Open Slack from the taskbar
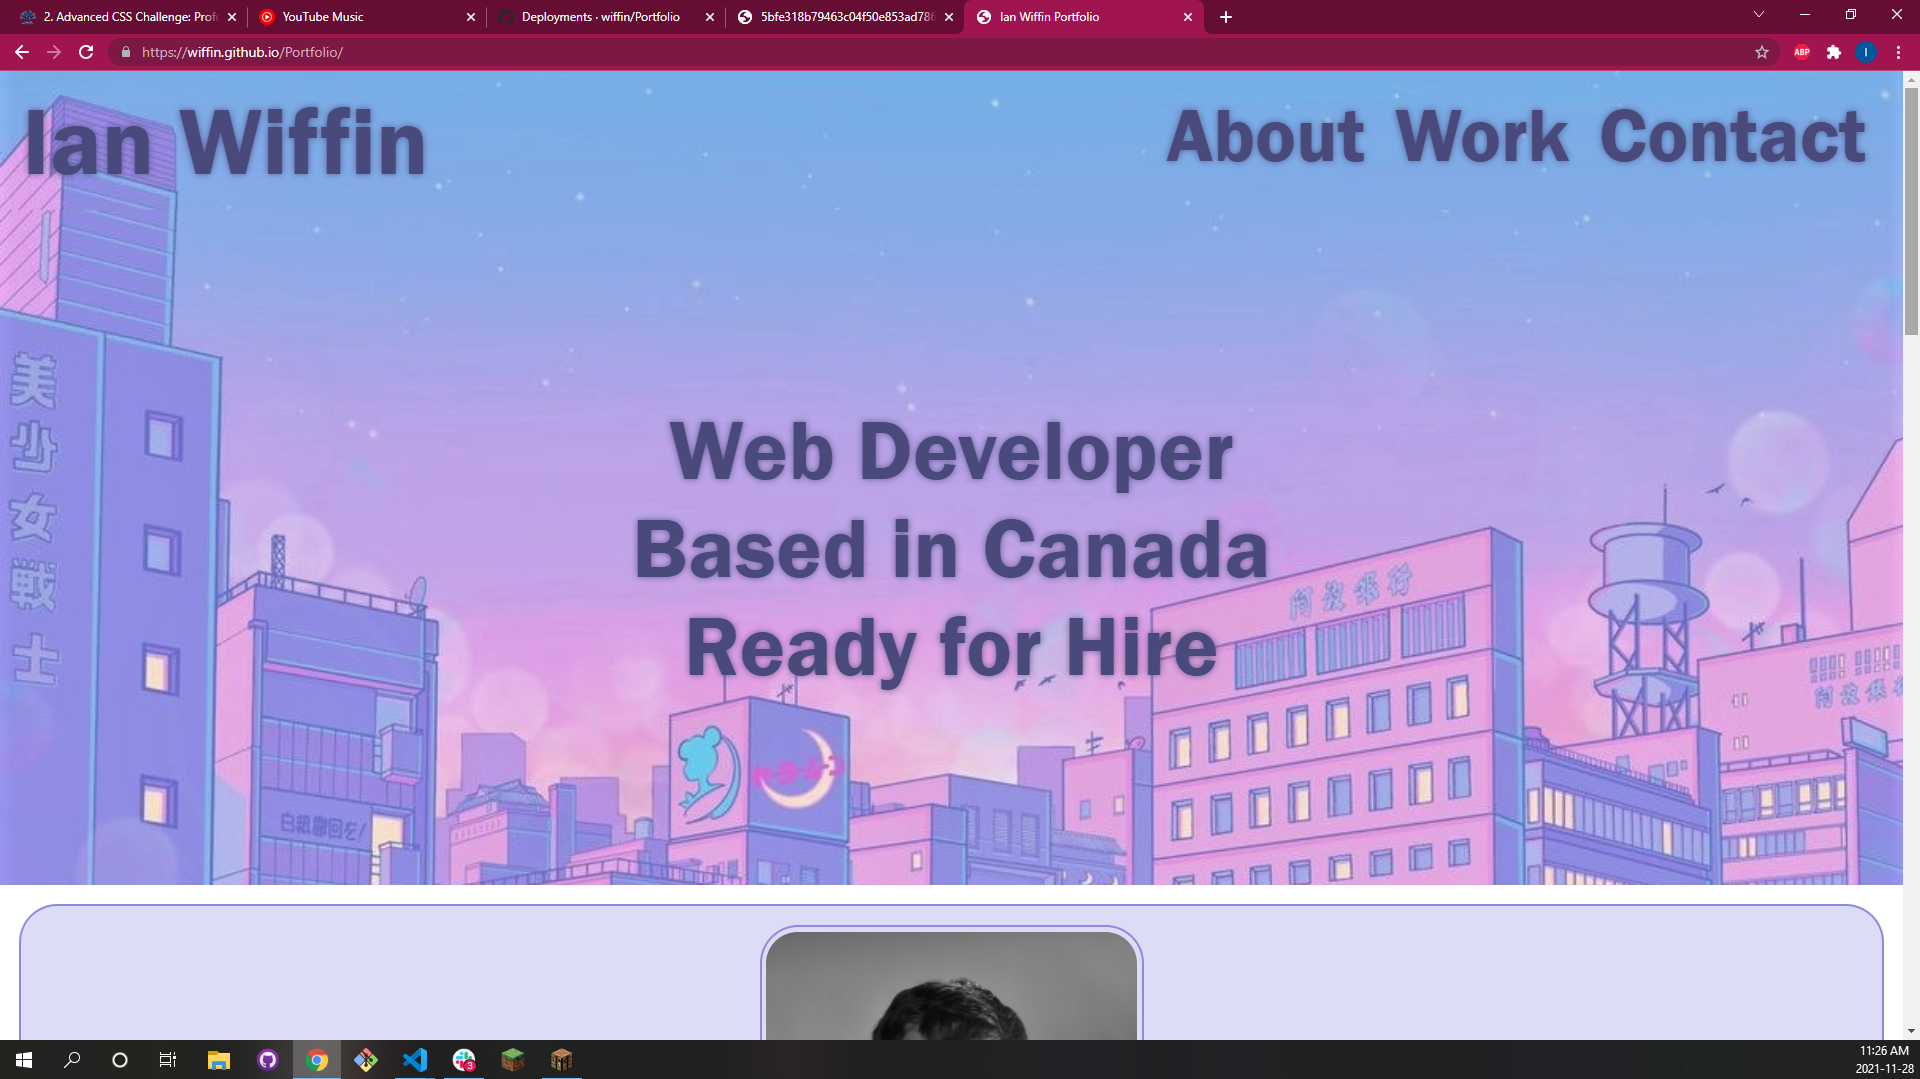Viewport: 1920px width, 1079px height. pyautogui.click(x=464, y=1060)
